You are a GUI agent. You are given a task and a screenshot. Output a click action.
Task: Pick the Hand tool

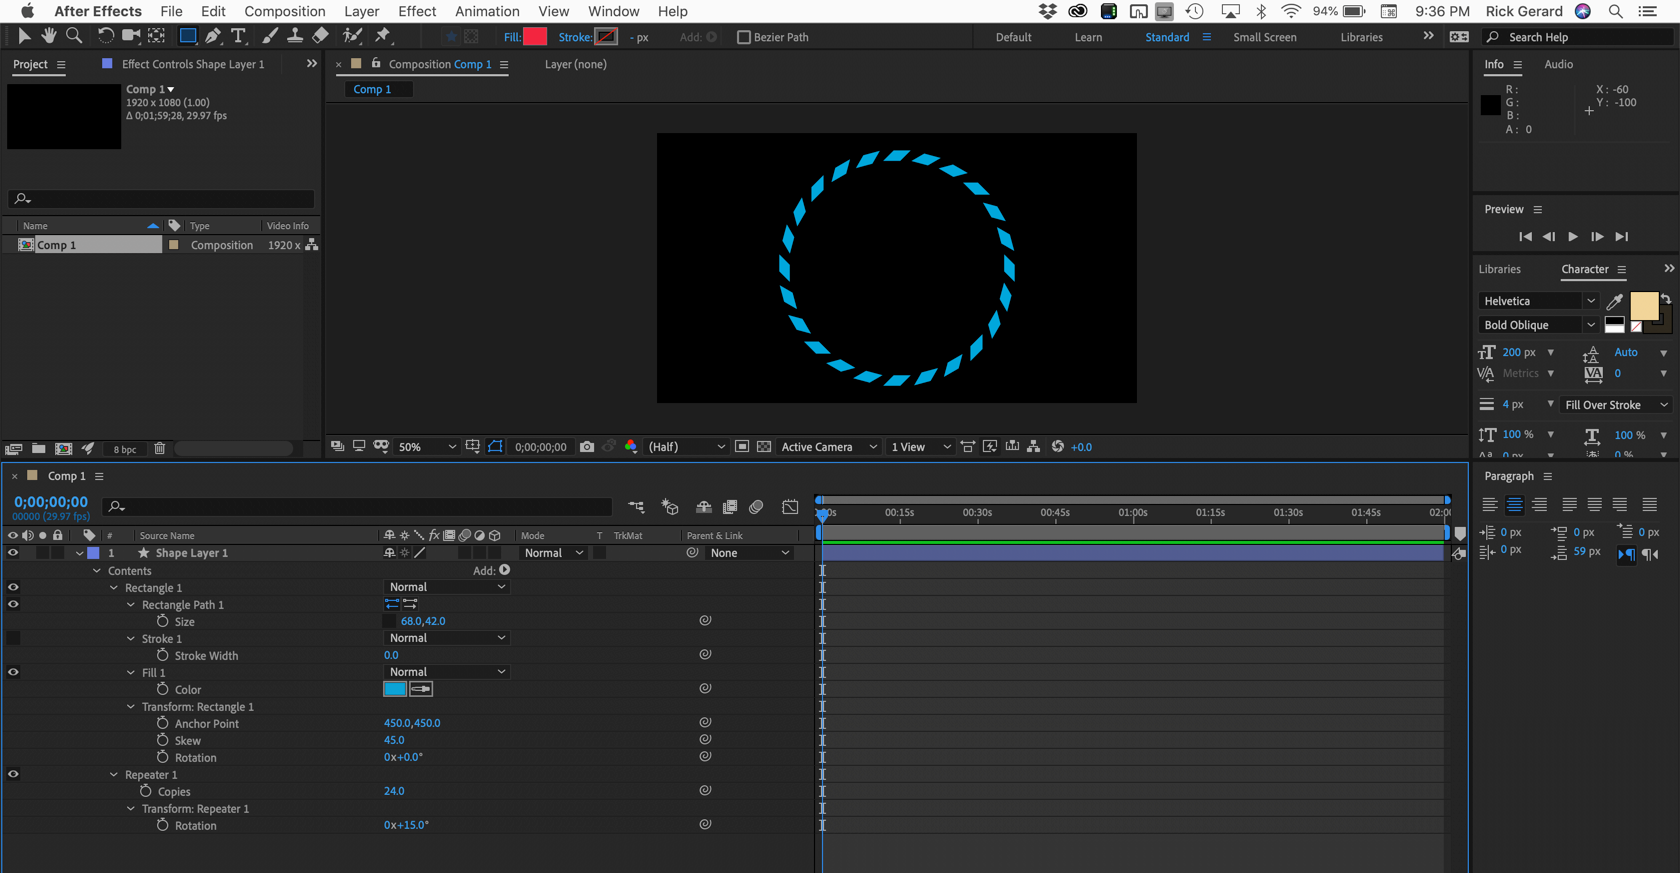click(x=48, y=36)
